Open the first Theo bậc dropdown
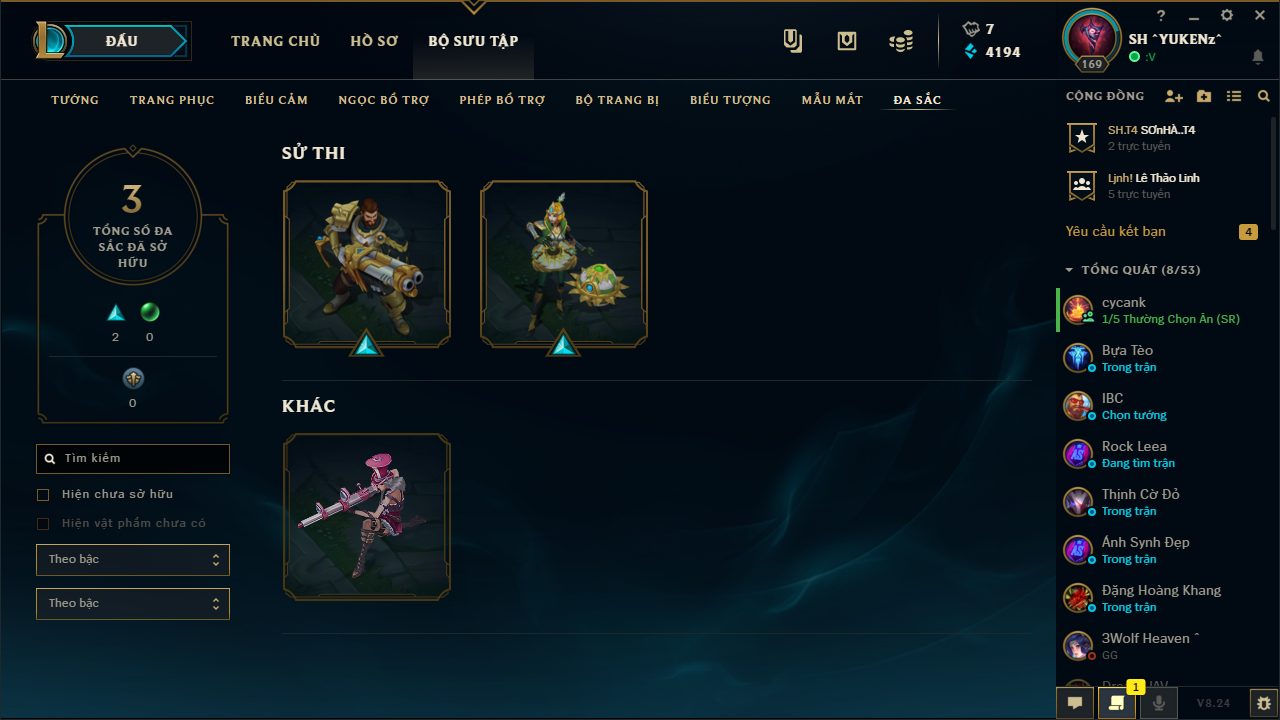This screenshot has height=720, width=1280. pos(133,560)
